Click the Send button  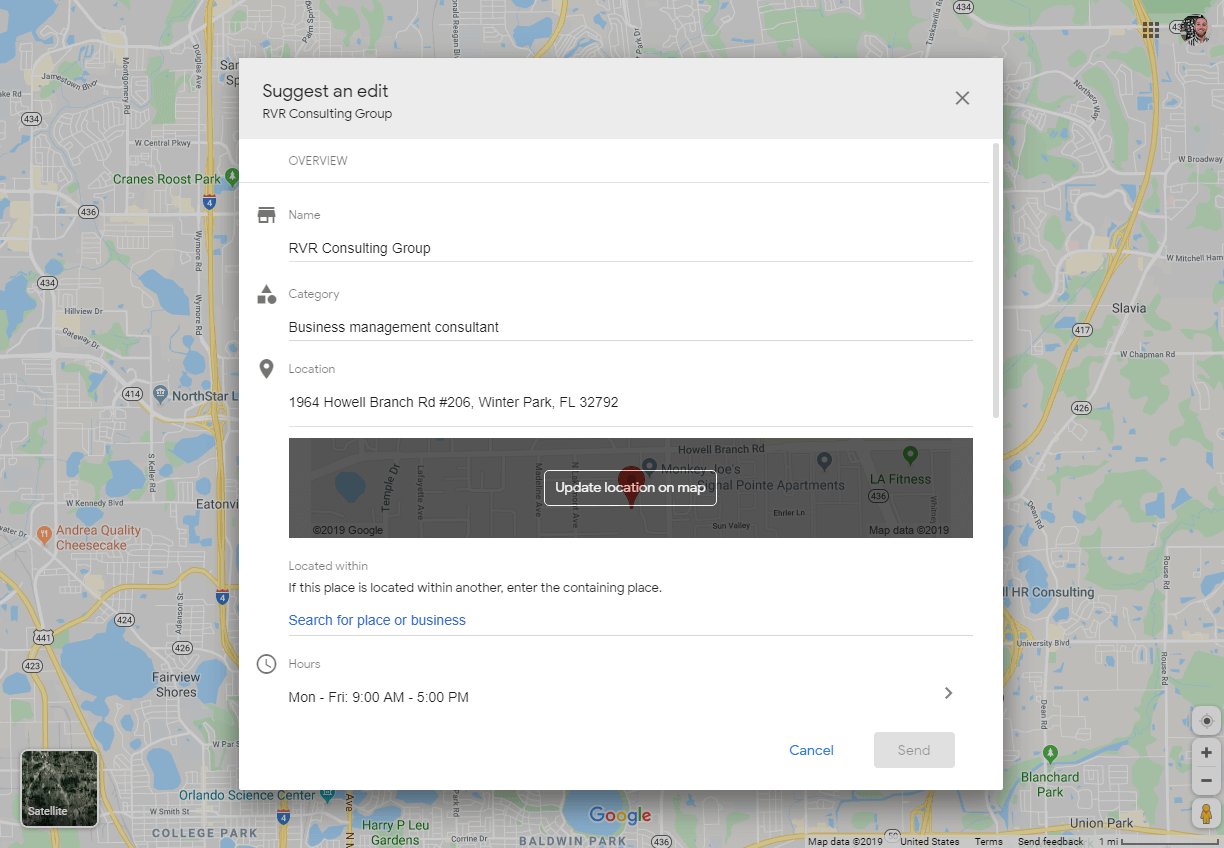point(913,750)
